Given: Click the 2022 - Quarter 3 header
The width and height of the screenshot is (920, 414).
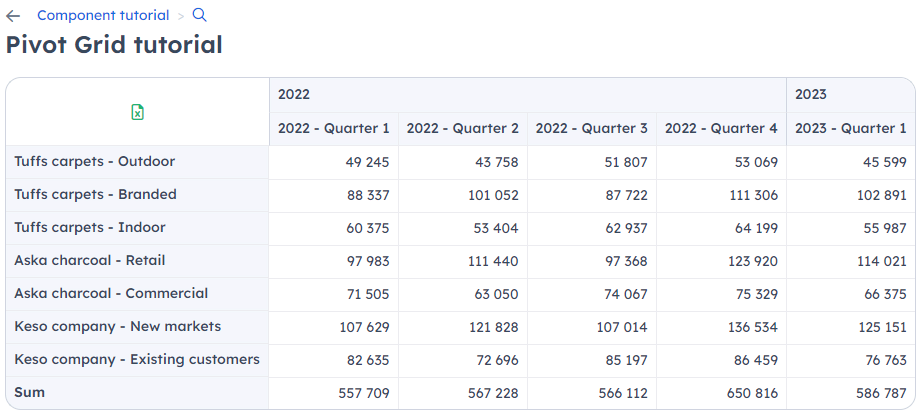Looking at the screenshot, I should pyautogui.click(x=592, y=128).
